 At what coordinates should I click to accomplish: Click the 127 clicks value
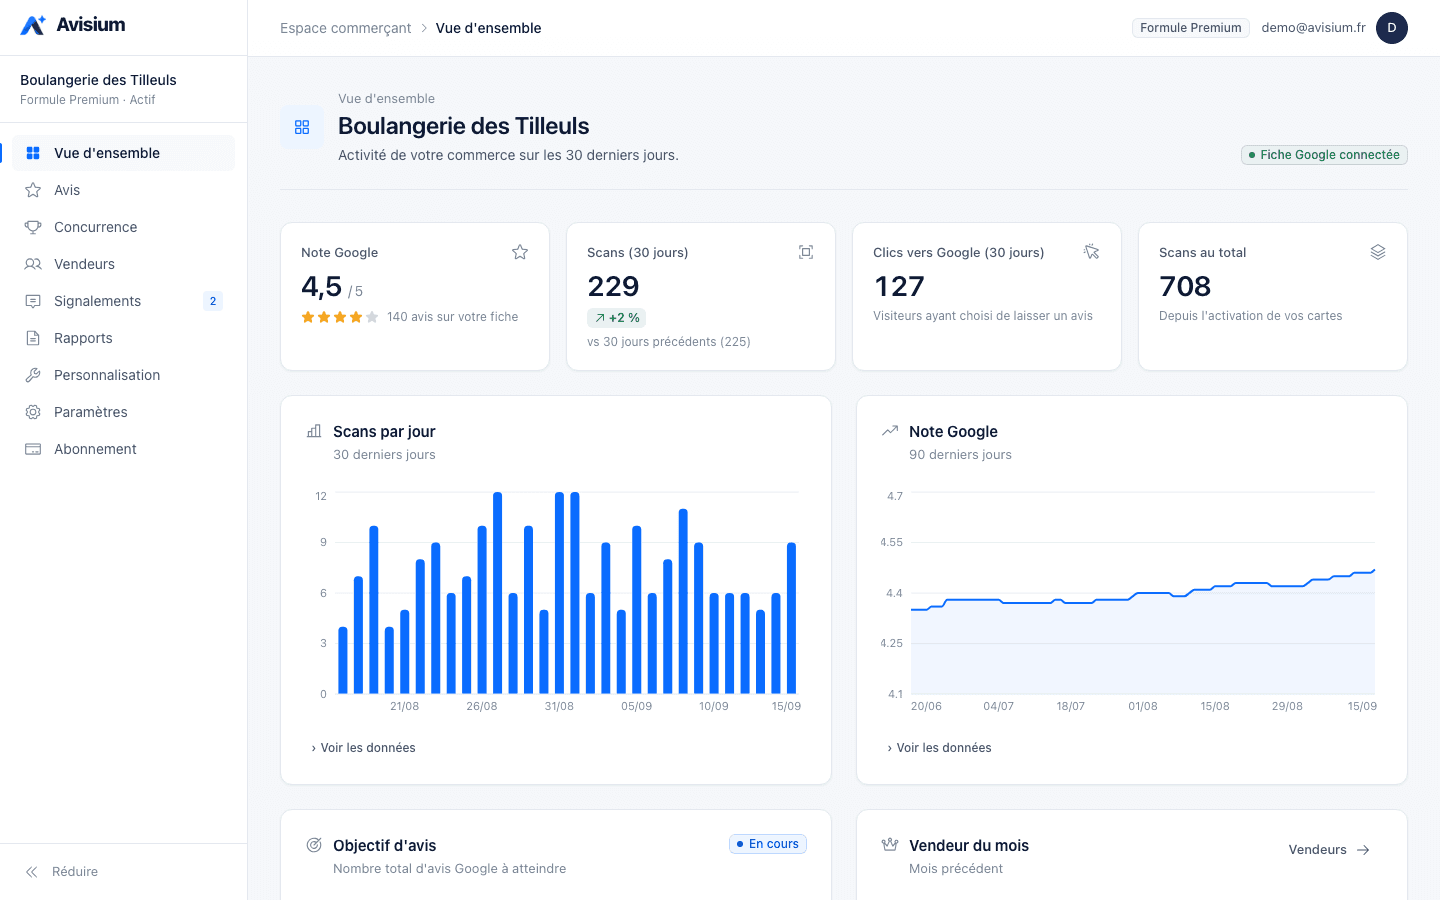click(x=899, y=287)
